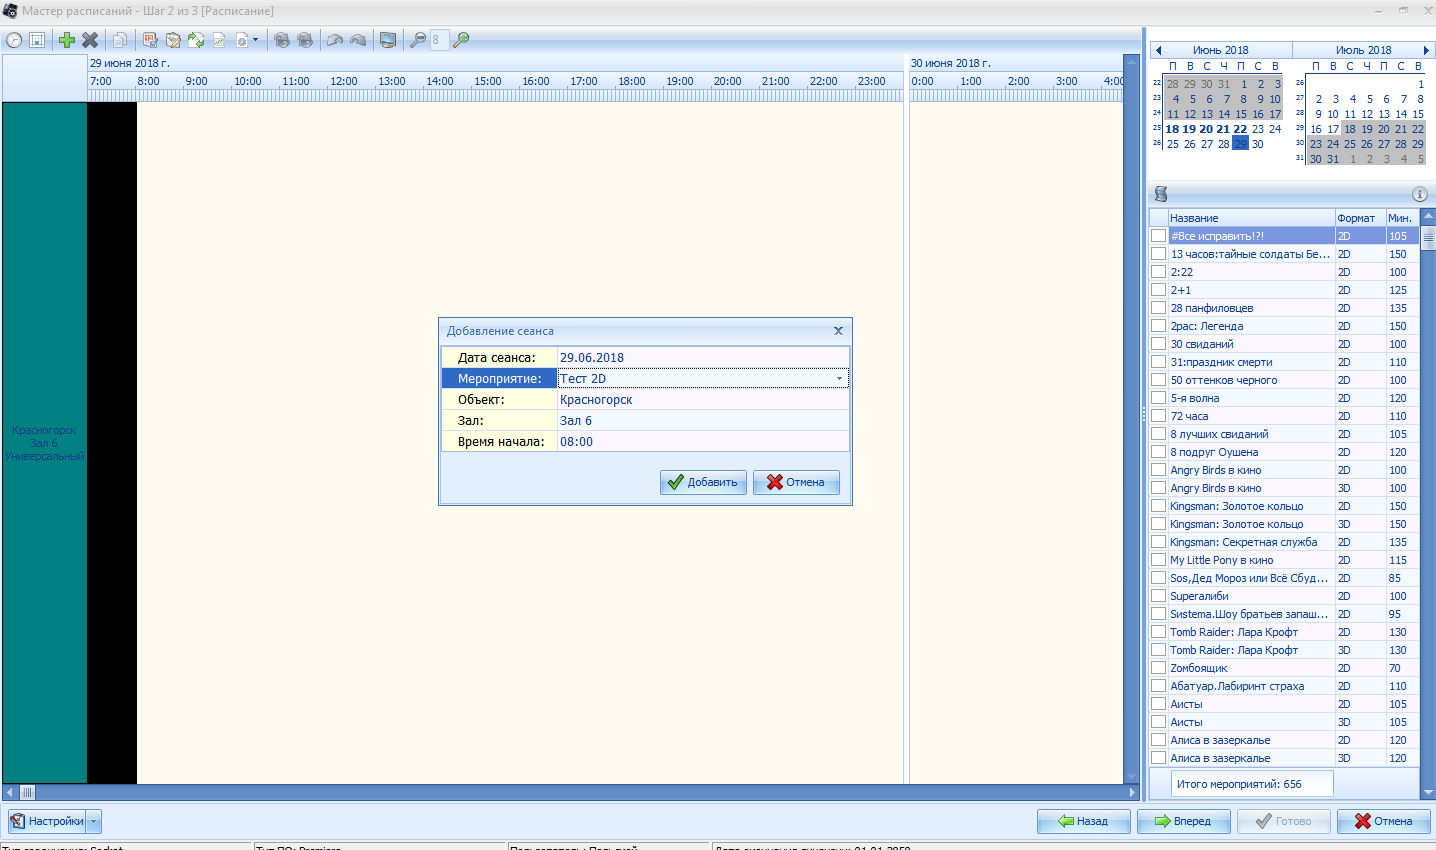This screenshot has width=1436, height=850.
Task: Check the 72 часа checkbox
Action: click(1158, 416)
